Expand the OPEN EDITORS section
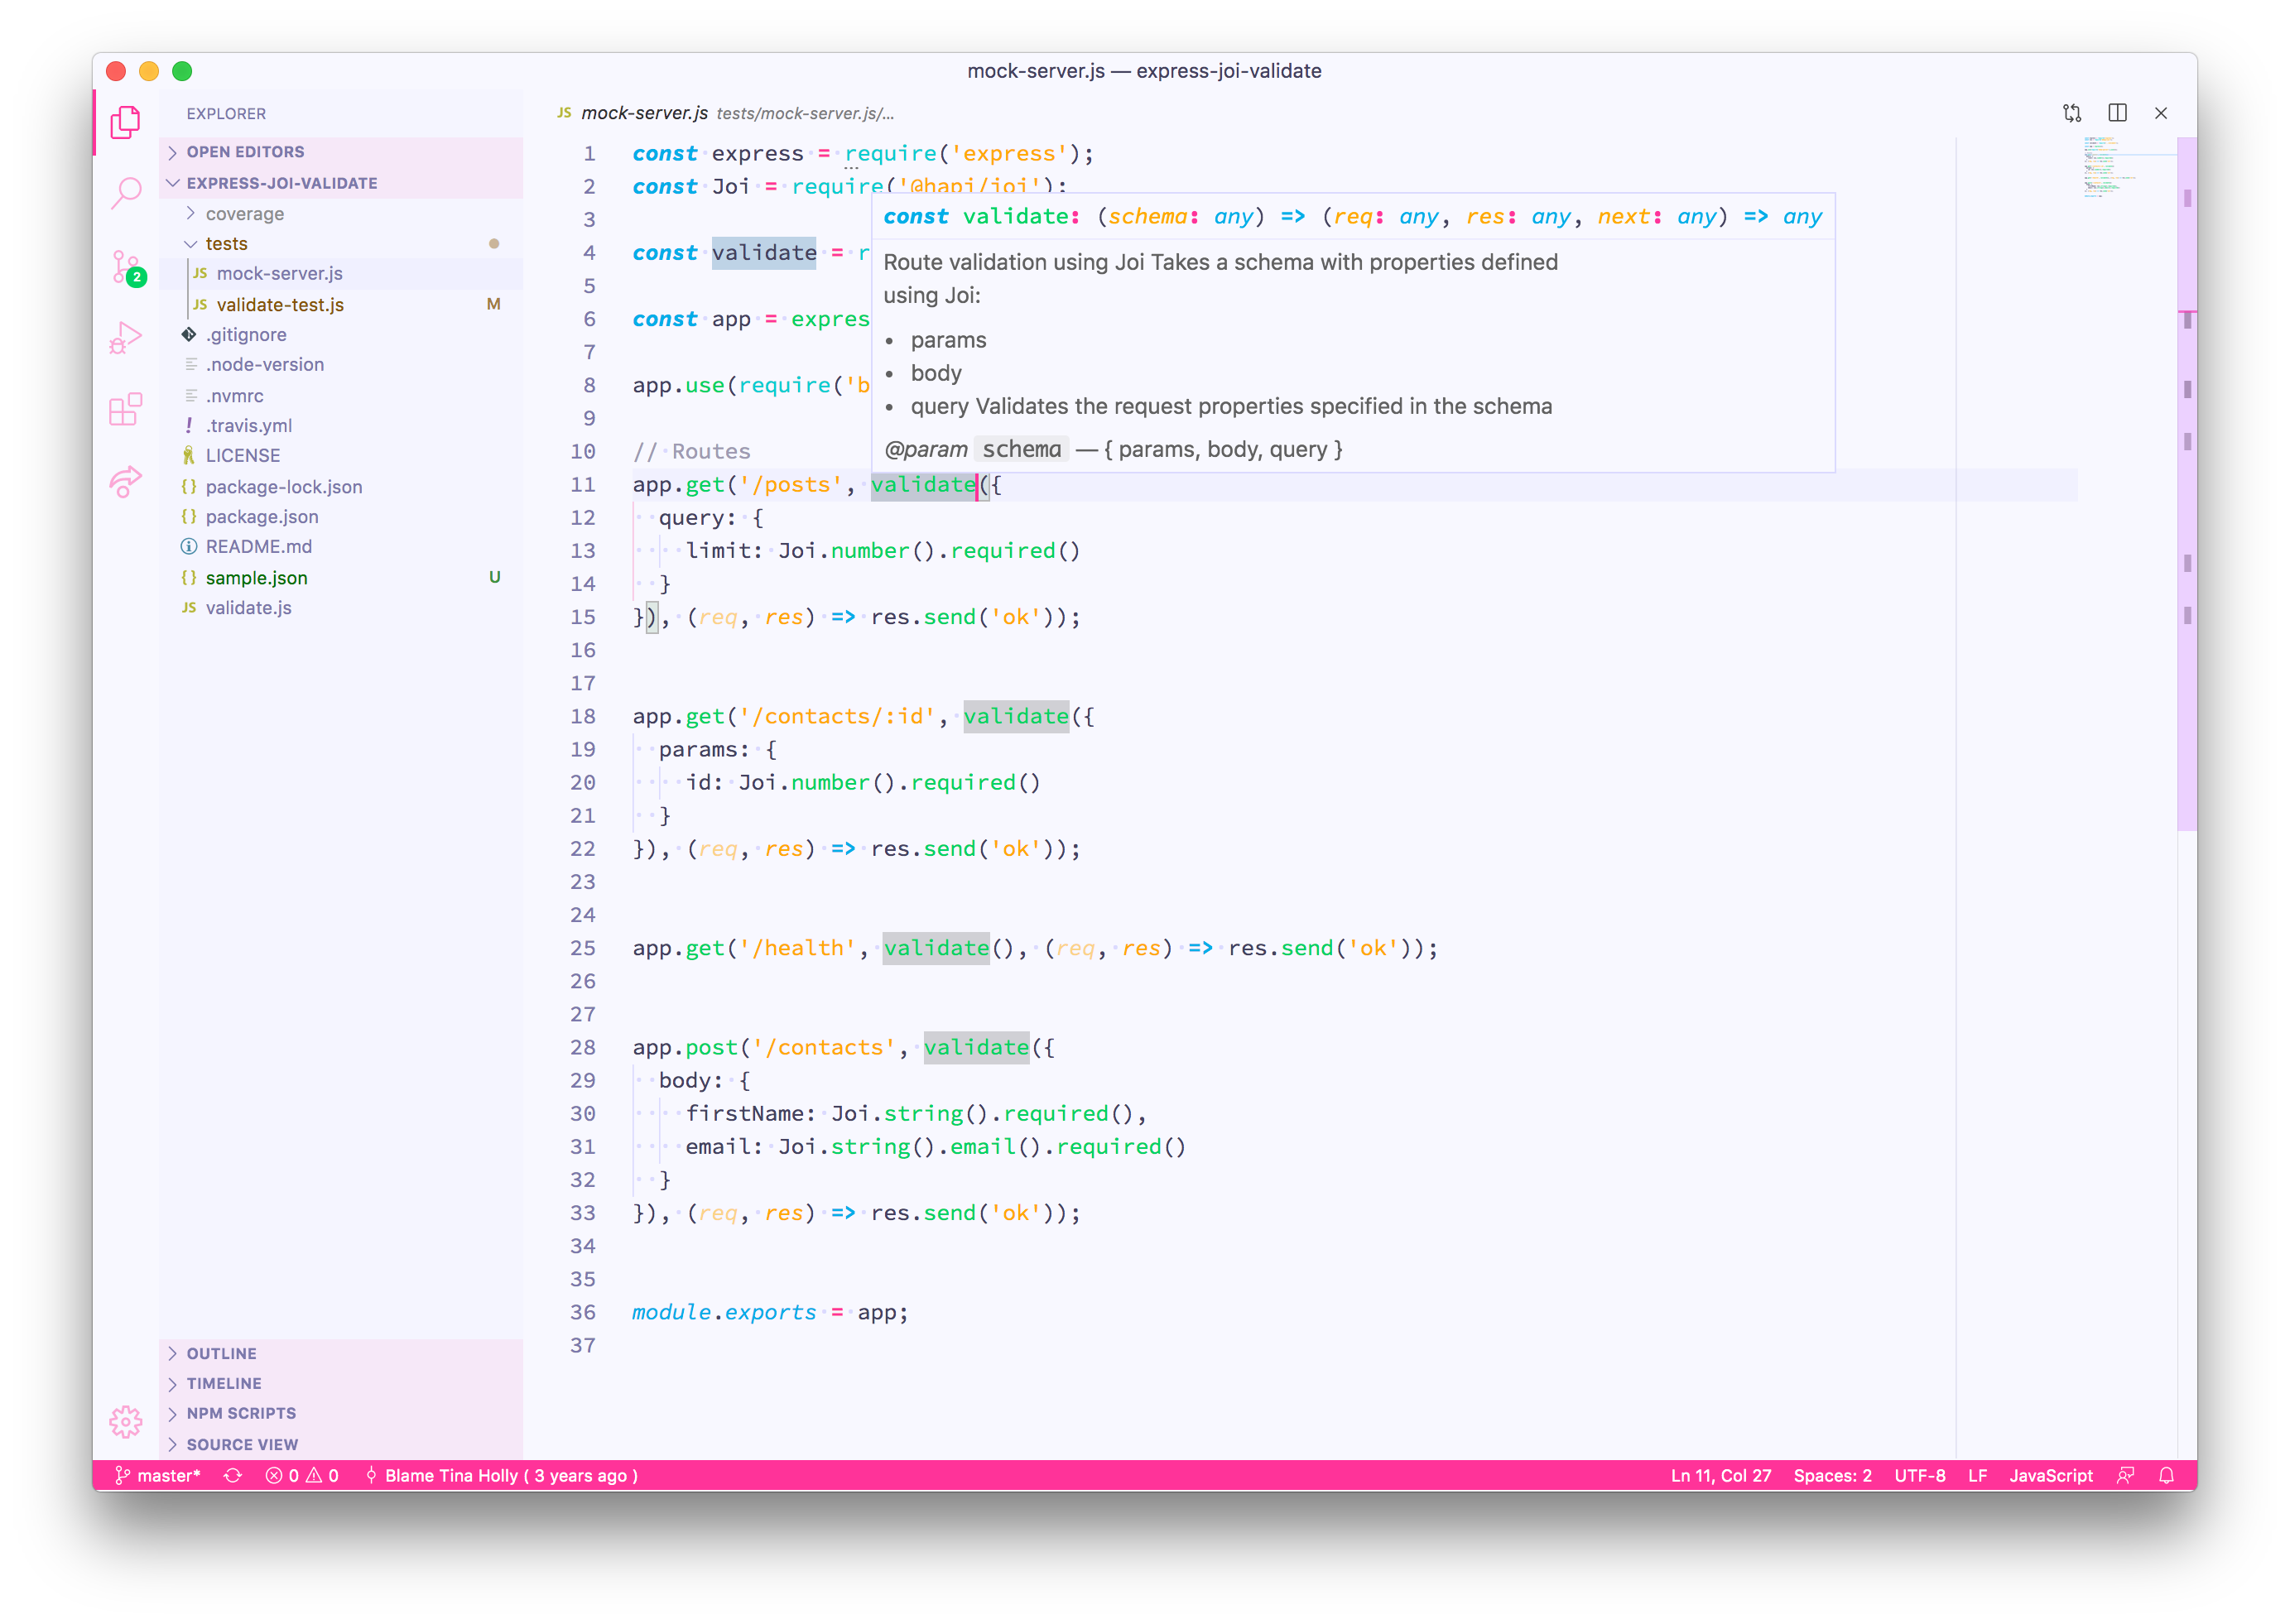The image size is (2290, 1624). tap(245, 152)
